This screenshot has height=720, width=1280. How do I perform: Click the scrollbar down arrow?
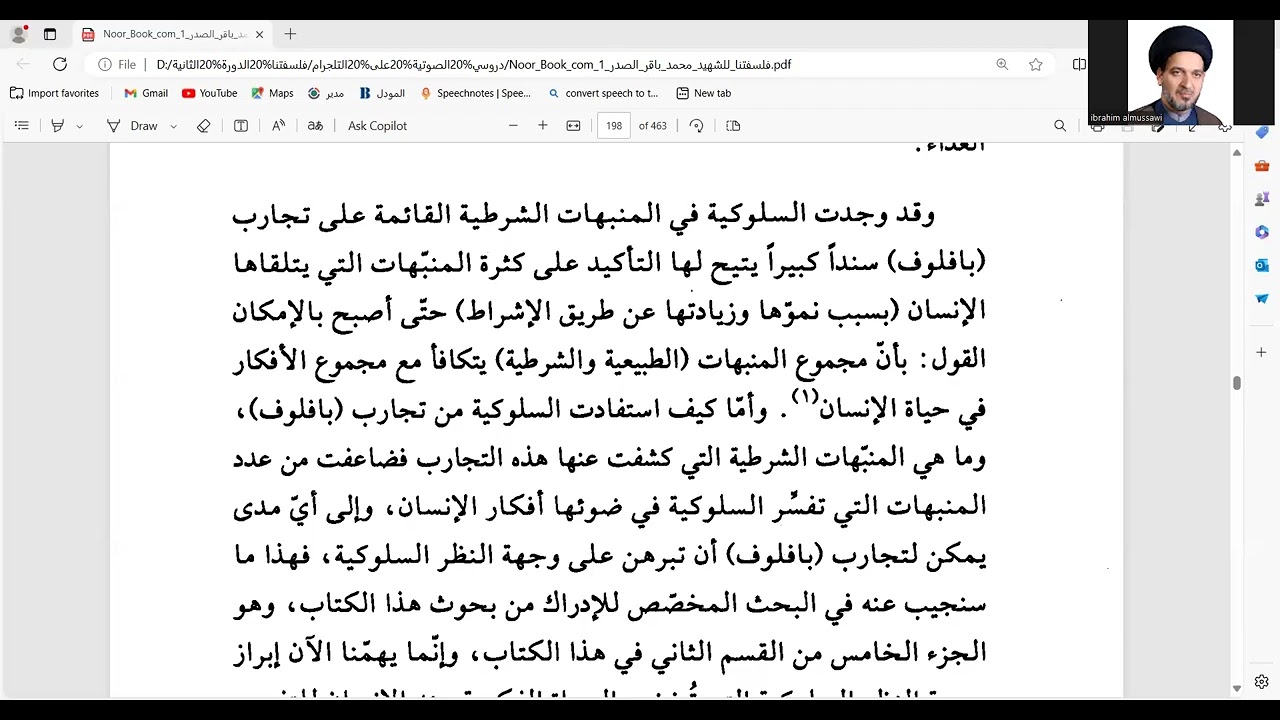(x=1237, y=688)
